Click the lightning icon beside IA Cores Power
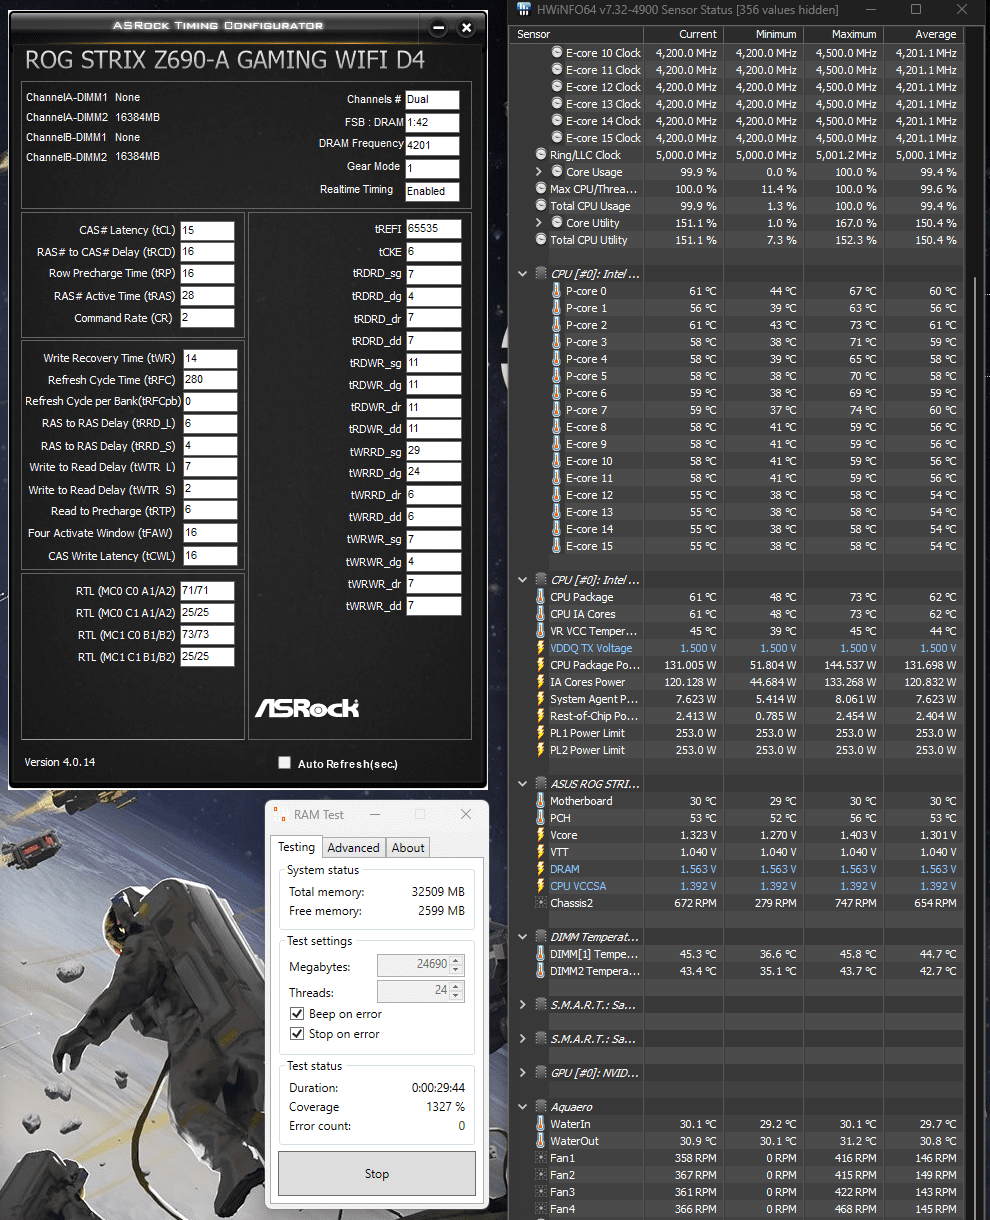The height and width of the screenshot is (1220, 990). (x=541, y=682)
